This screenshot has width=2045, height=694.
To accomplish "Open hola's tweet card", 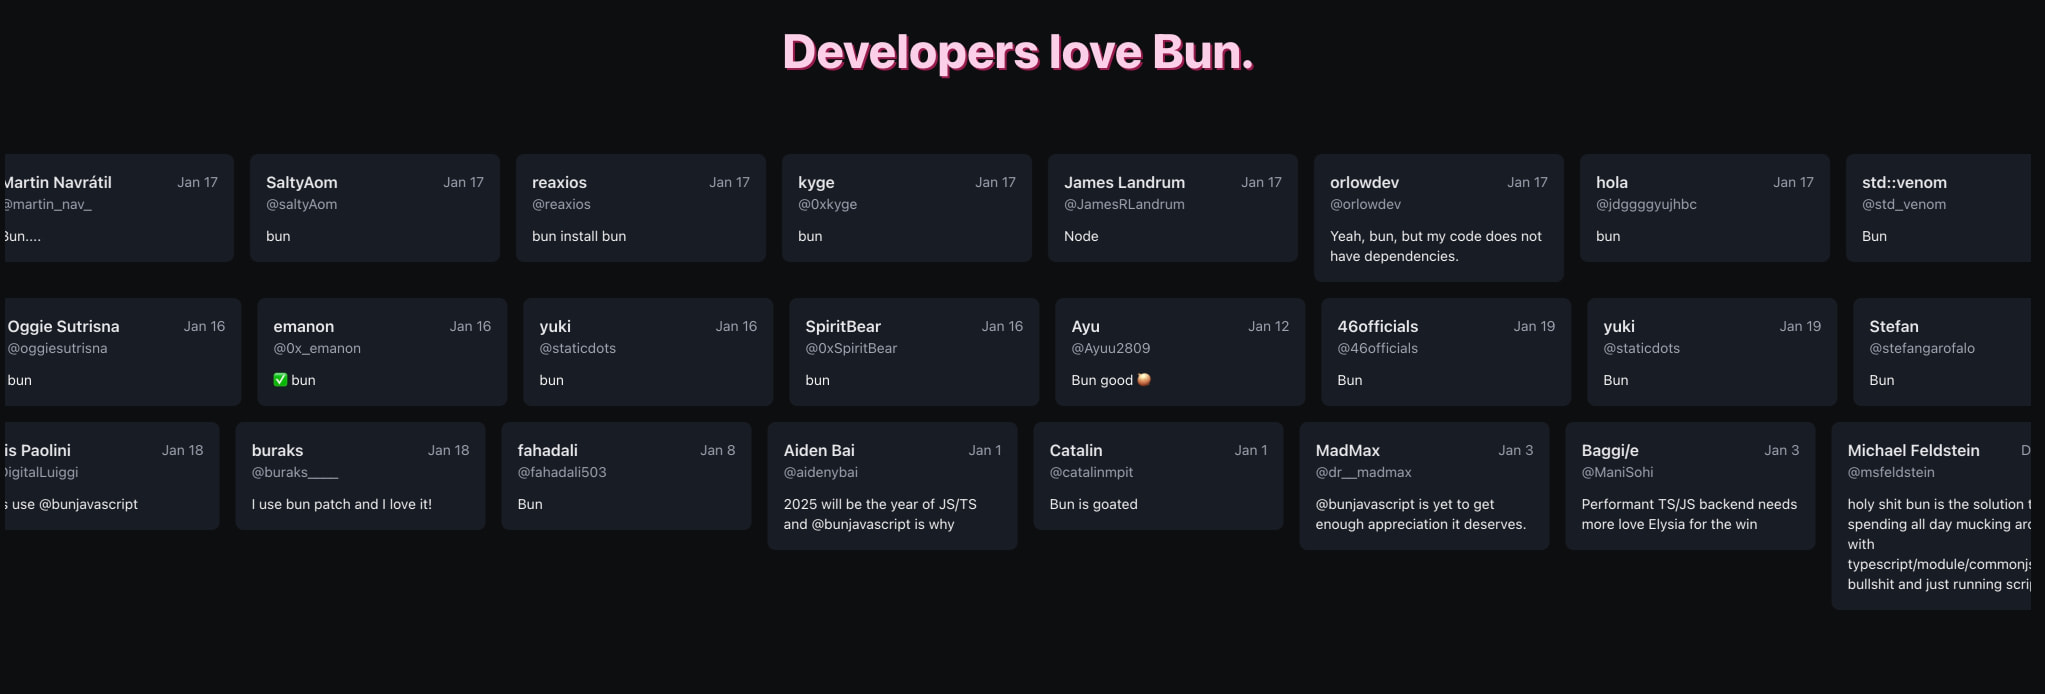I will pos(1705,208).
